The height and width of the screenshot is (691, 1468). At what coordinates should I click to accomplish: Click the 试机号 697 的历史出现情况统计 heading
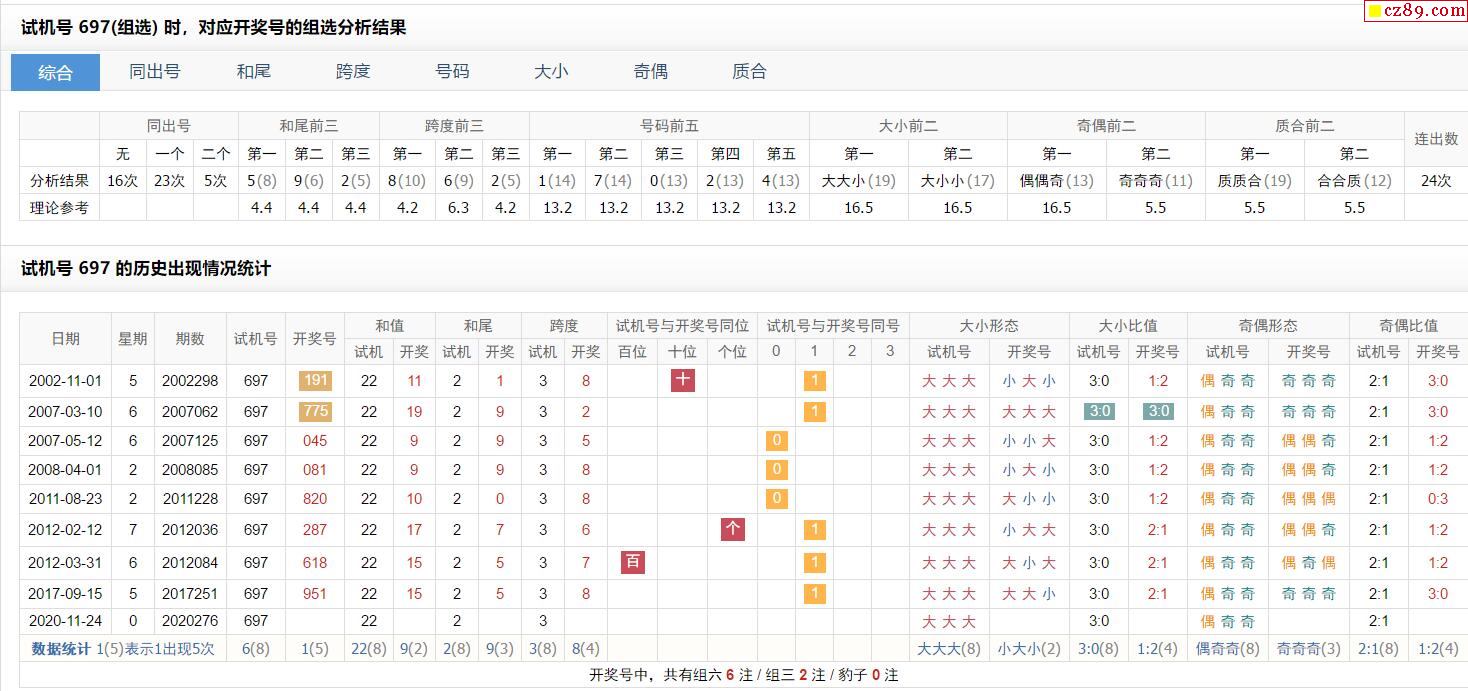click(x=146, y=269)
